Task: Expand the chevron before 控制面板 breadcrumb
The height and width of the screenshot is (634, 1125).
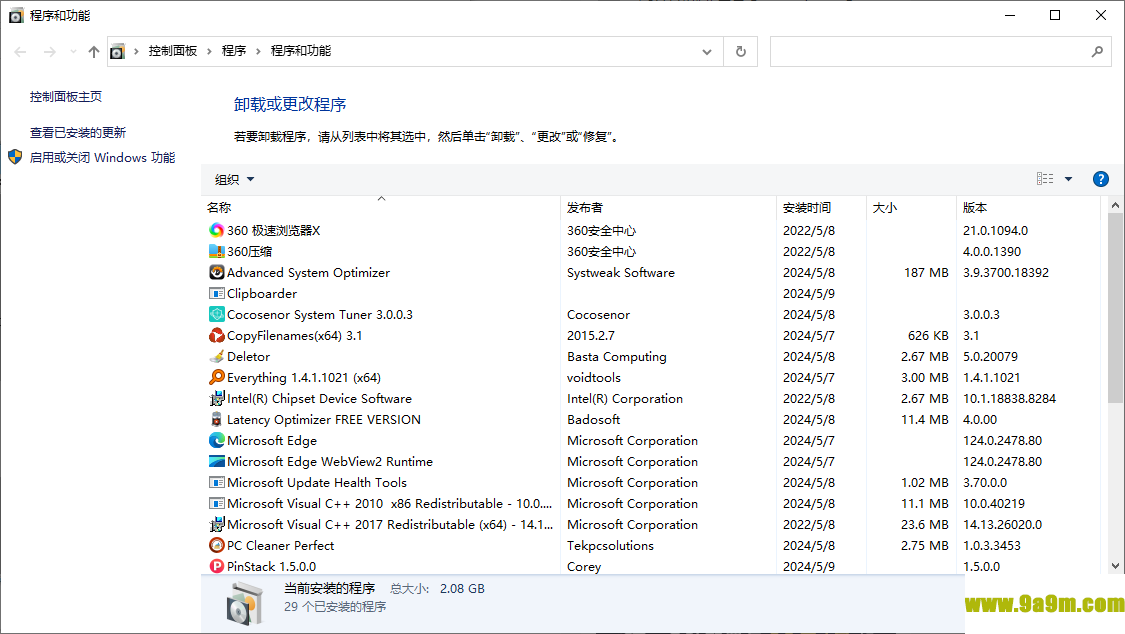Action: point(136,52)
